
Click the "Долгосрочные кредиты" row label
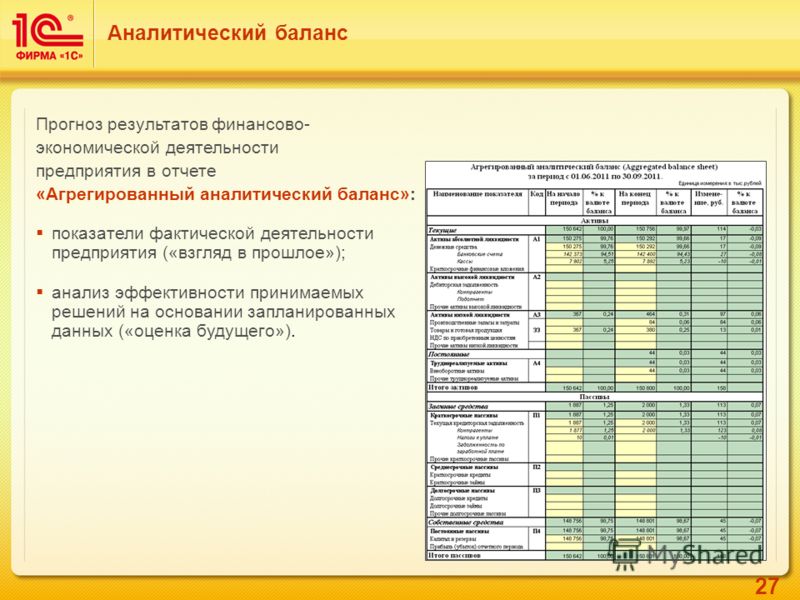(x=459, y=498)
